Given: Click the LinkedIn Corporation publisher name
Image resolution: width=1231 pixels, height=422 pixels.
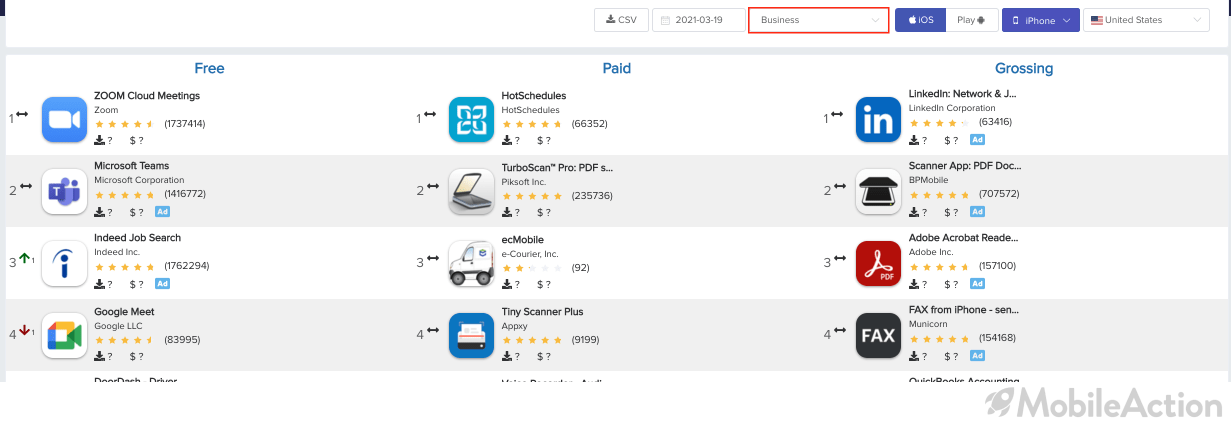Looking at the screenshot, I should (951, 108).
